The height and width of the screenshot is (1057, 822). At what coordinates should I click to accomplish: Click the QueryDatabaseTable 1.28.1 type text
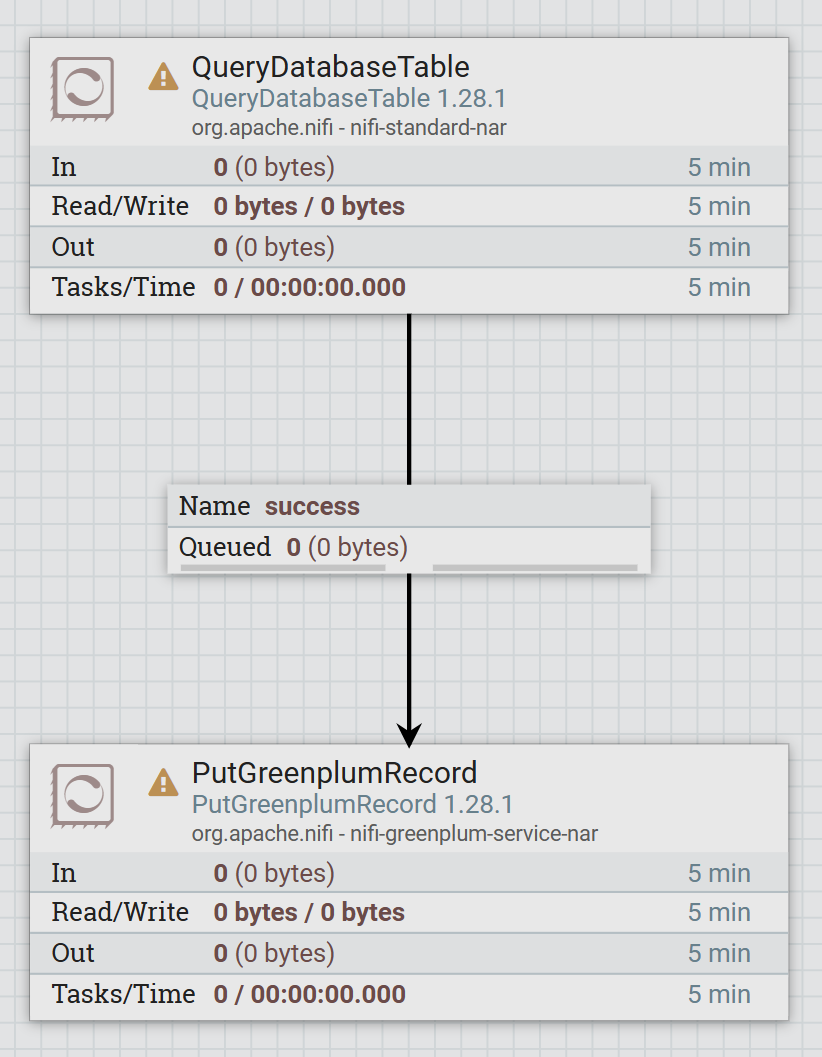pyautogui.click(x=349, y=98)
